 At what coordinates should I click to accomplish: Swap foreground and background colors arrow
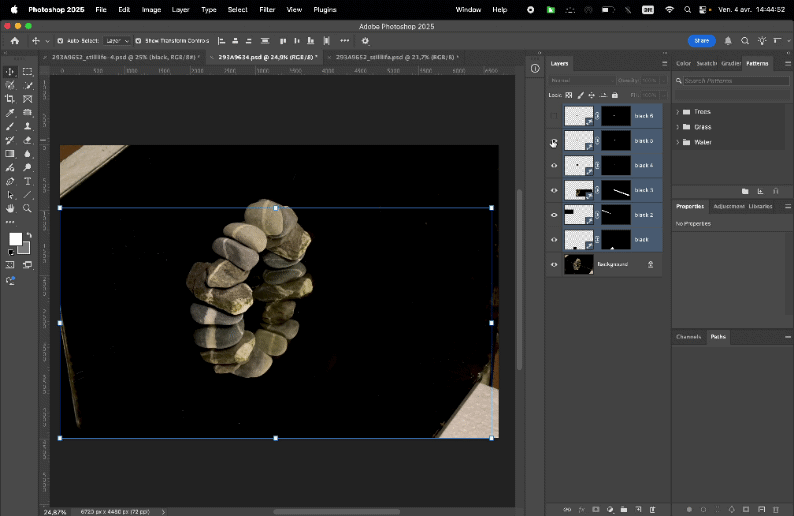click(29, 235)
